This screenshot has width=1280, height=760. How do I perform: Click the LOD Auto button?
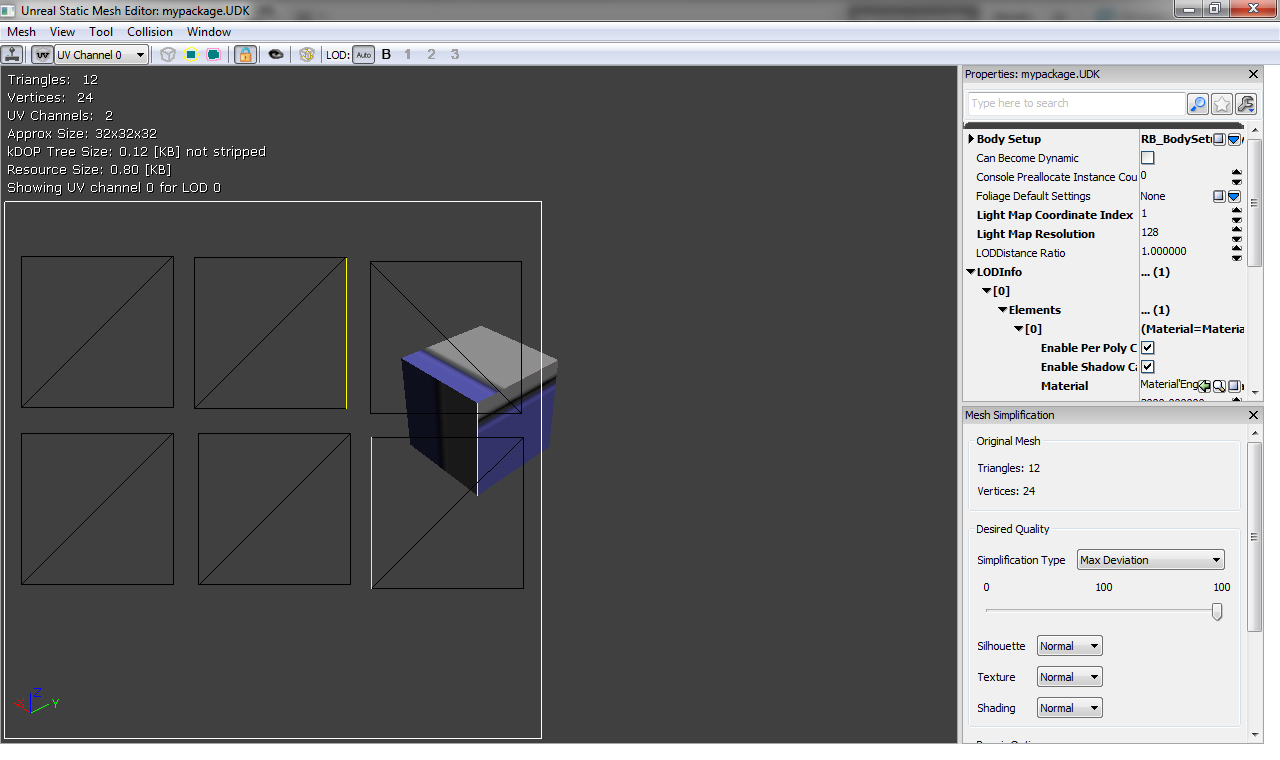(363, 55)
